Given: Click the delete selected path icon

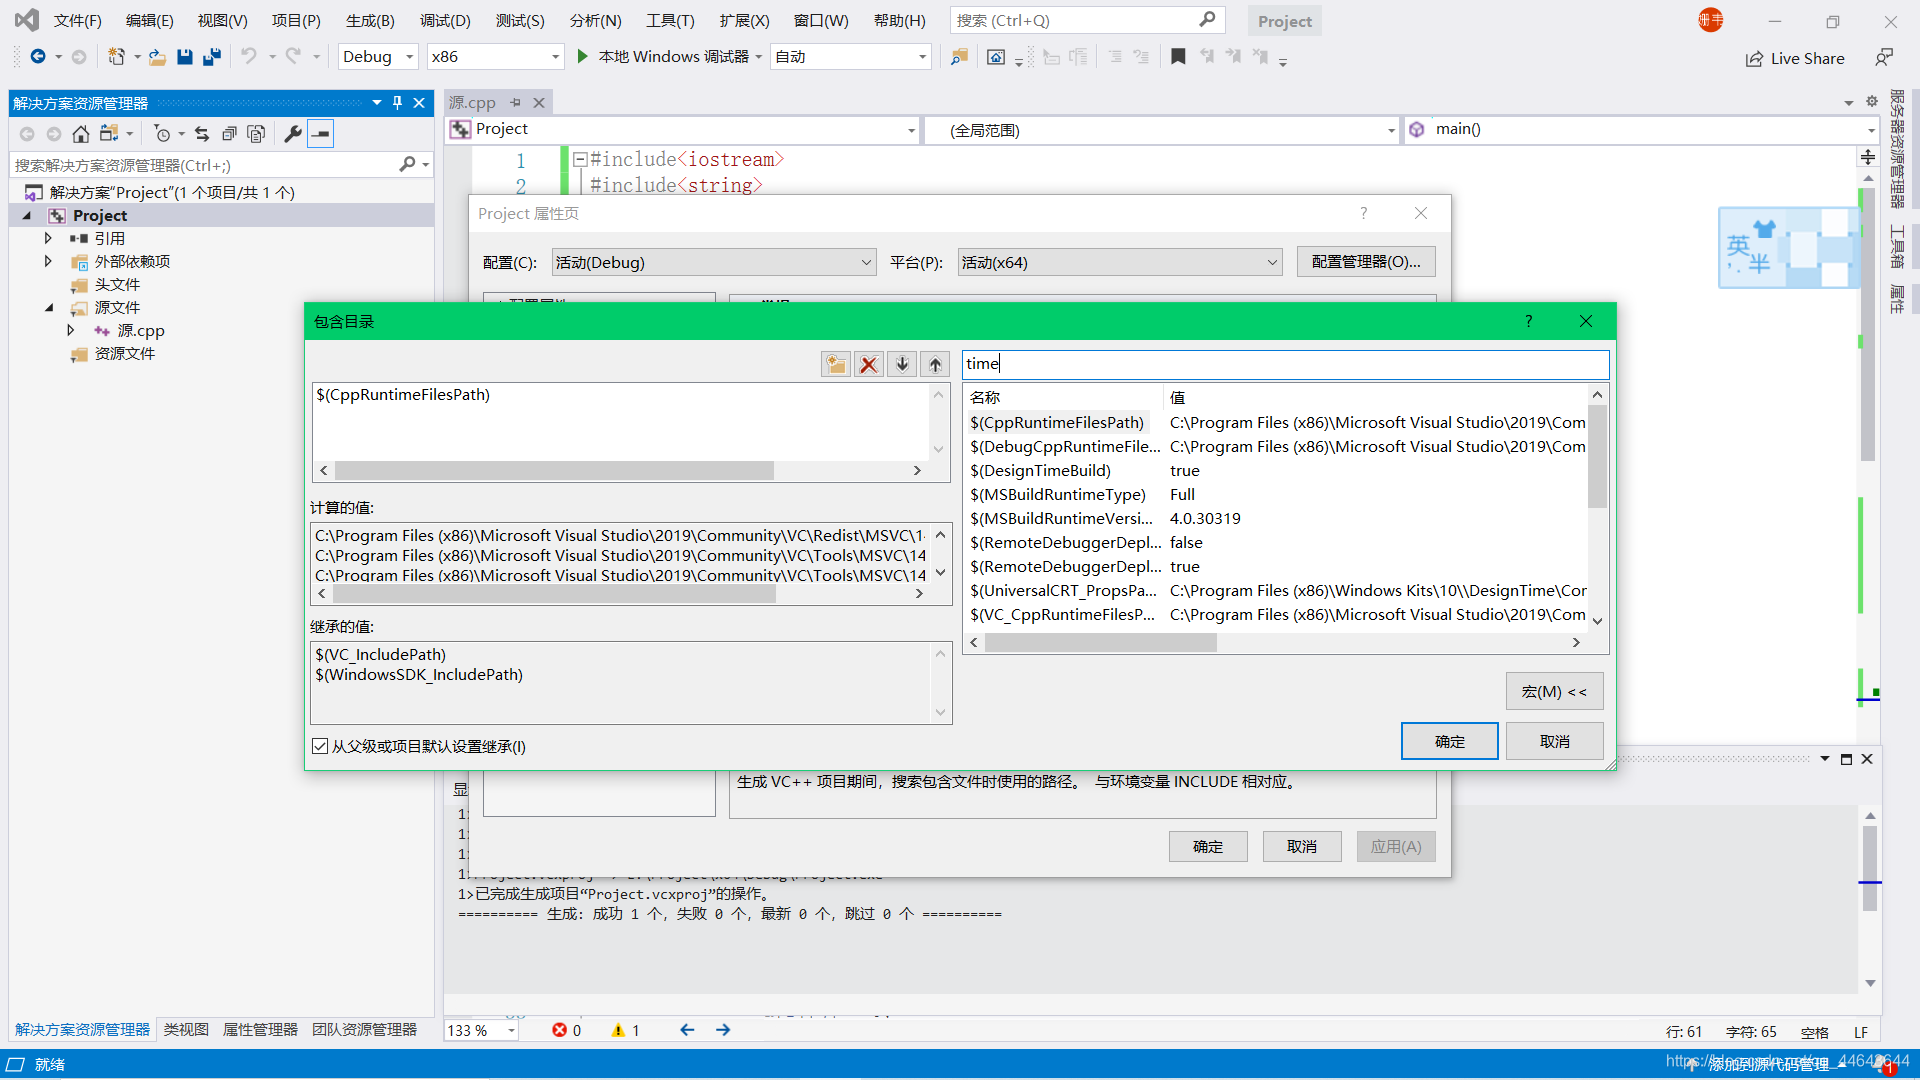Looking at the screenshot, I should 868,363.
